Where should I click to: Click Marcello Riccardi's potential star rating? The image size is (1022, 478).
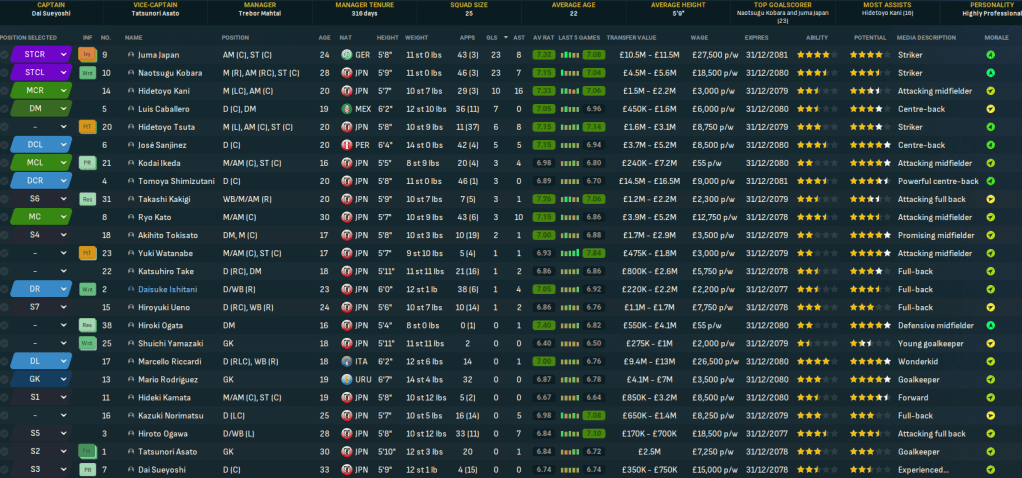[868, 362]
